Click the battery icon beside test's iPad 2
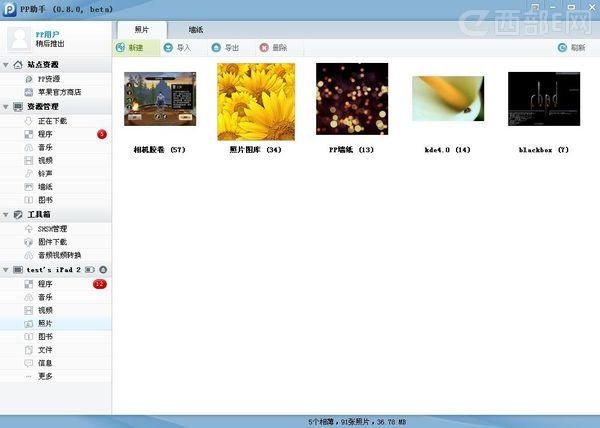The height and width of the screenshot is (428, 600). coord(90,270)
